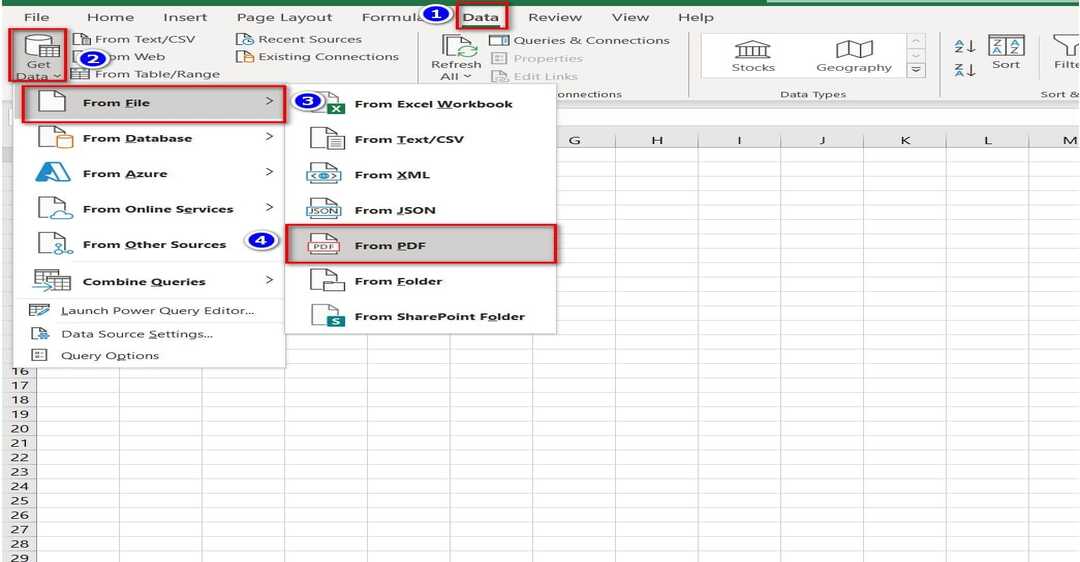Open the Review ribbon tab
The height and width of the screenshot is (562, 1080).
555,17
